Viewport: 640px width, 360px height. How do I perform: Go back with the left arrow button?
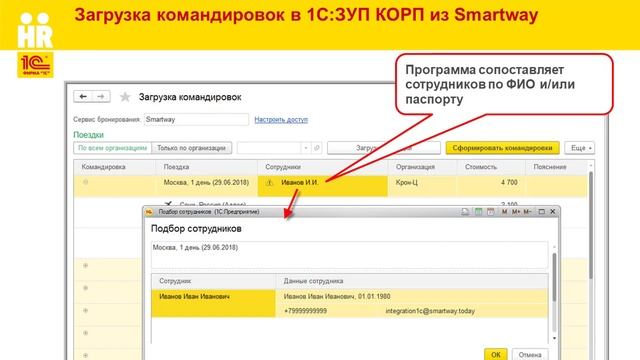[83, 97]
